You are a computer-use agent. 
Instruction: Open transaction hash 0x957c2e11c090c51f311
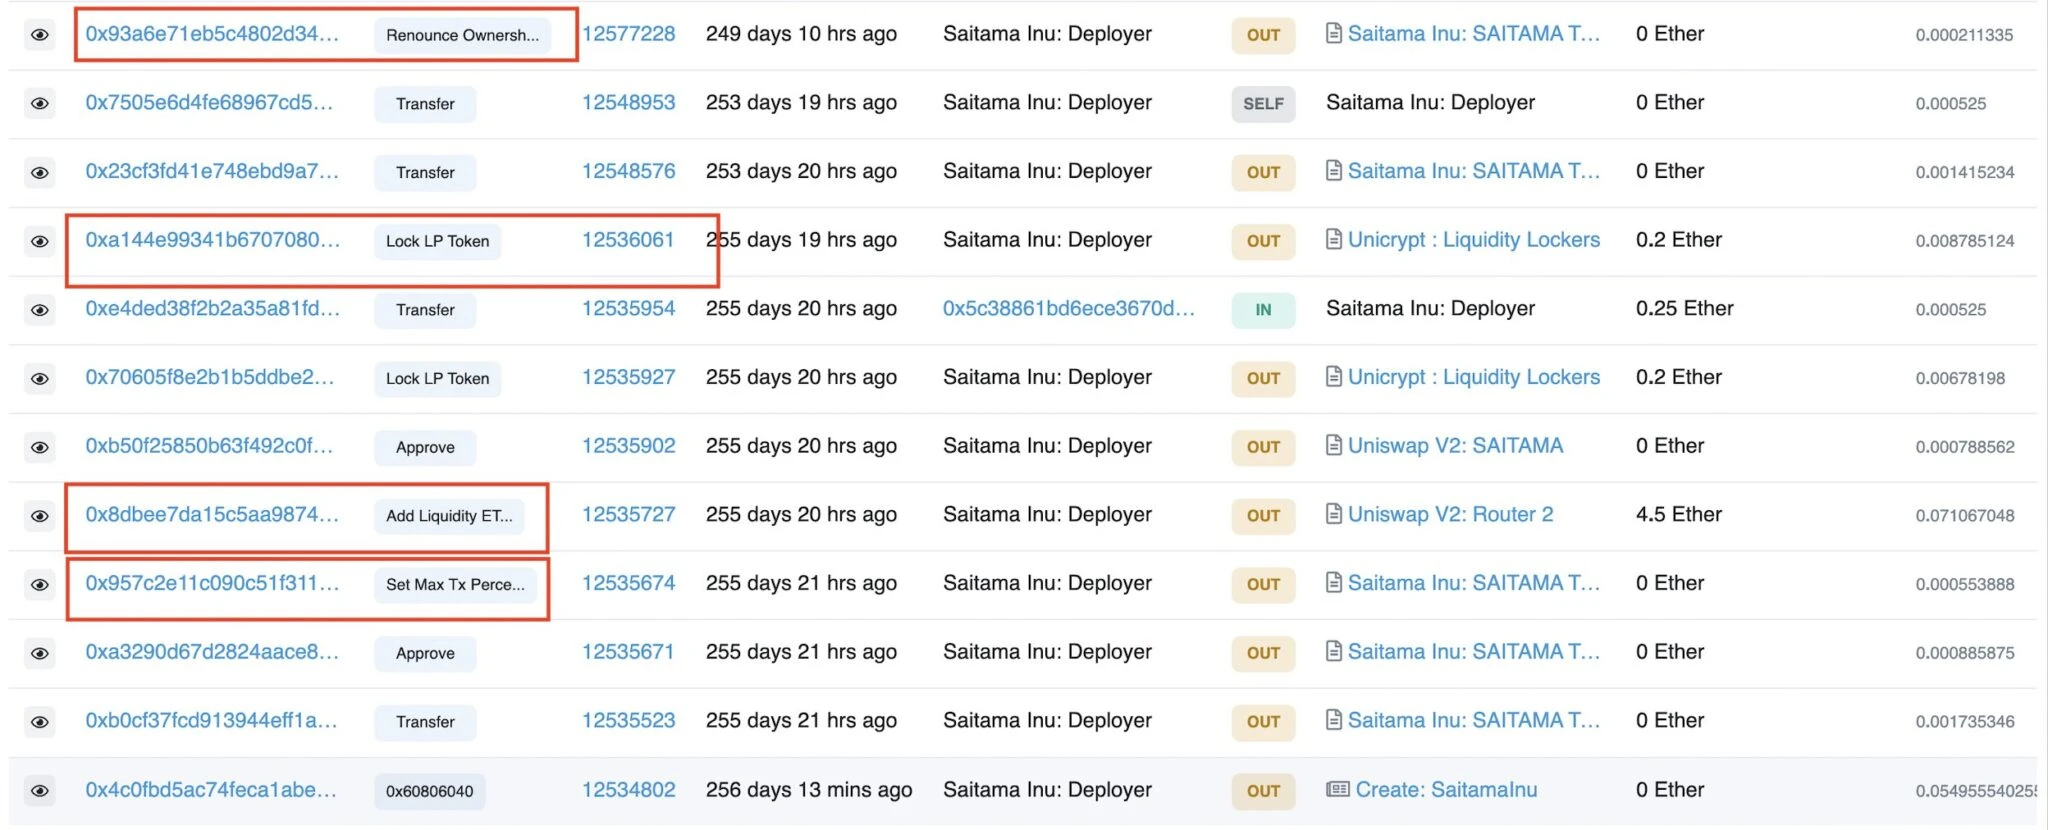pos(212,583)
